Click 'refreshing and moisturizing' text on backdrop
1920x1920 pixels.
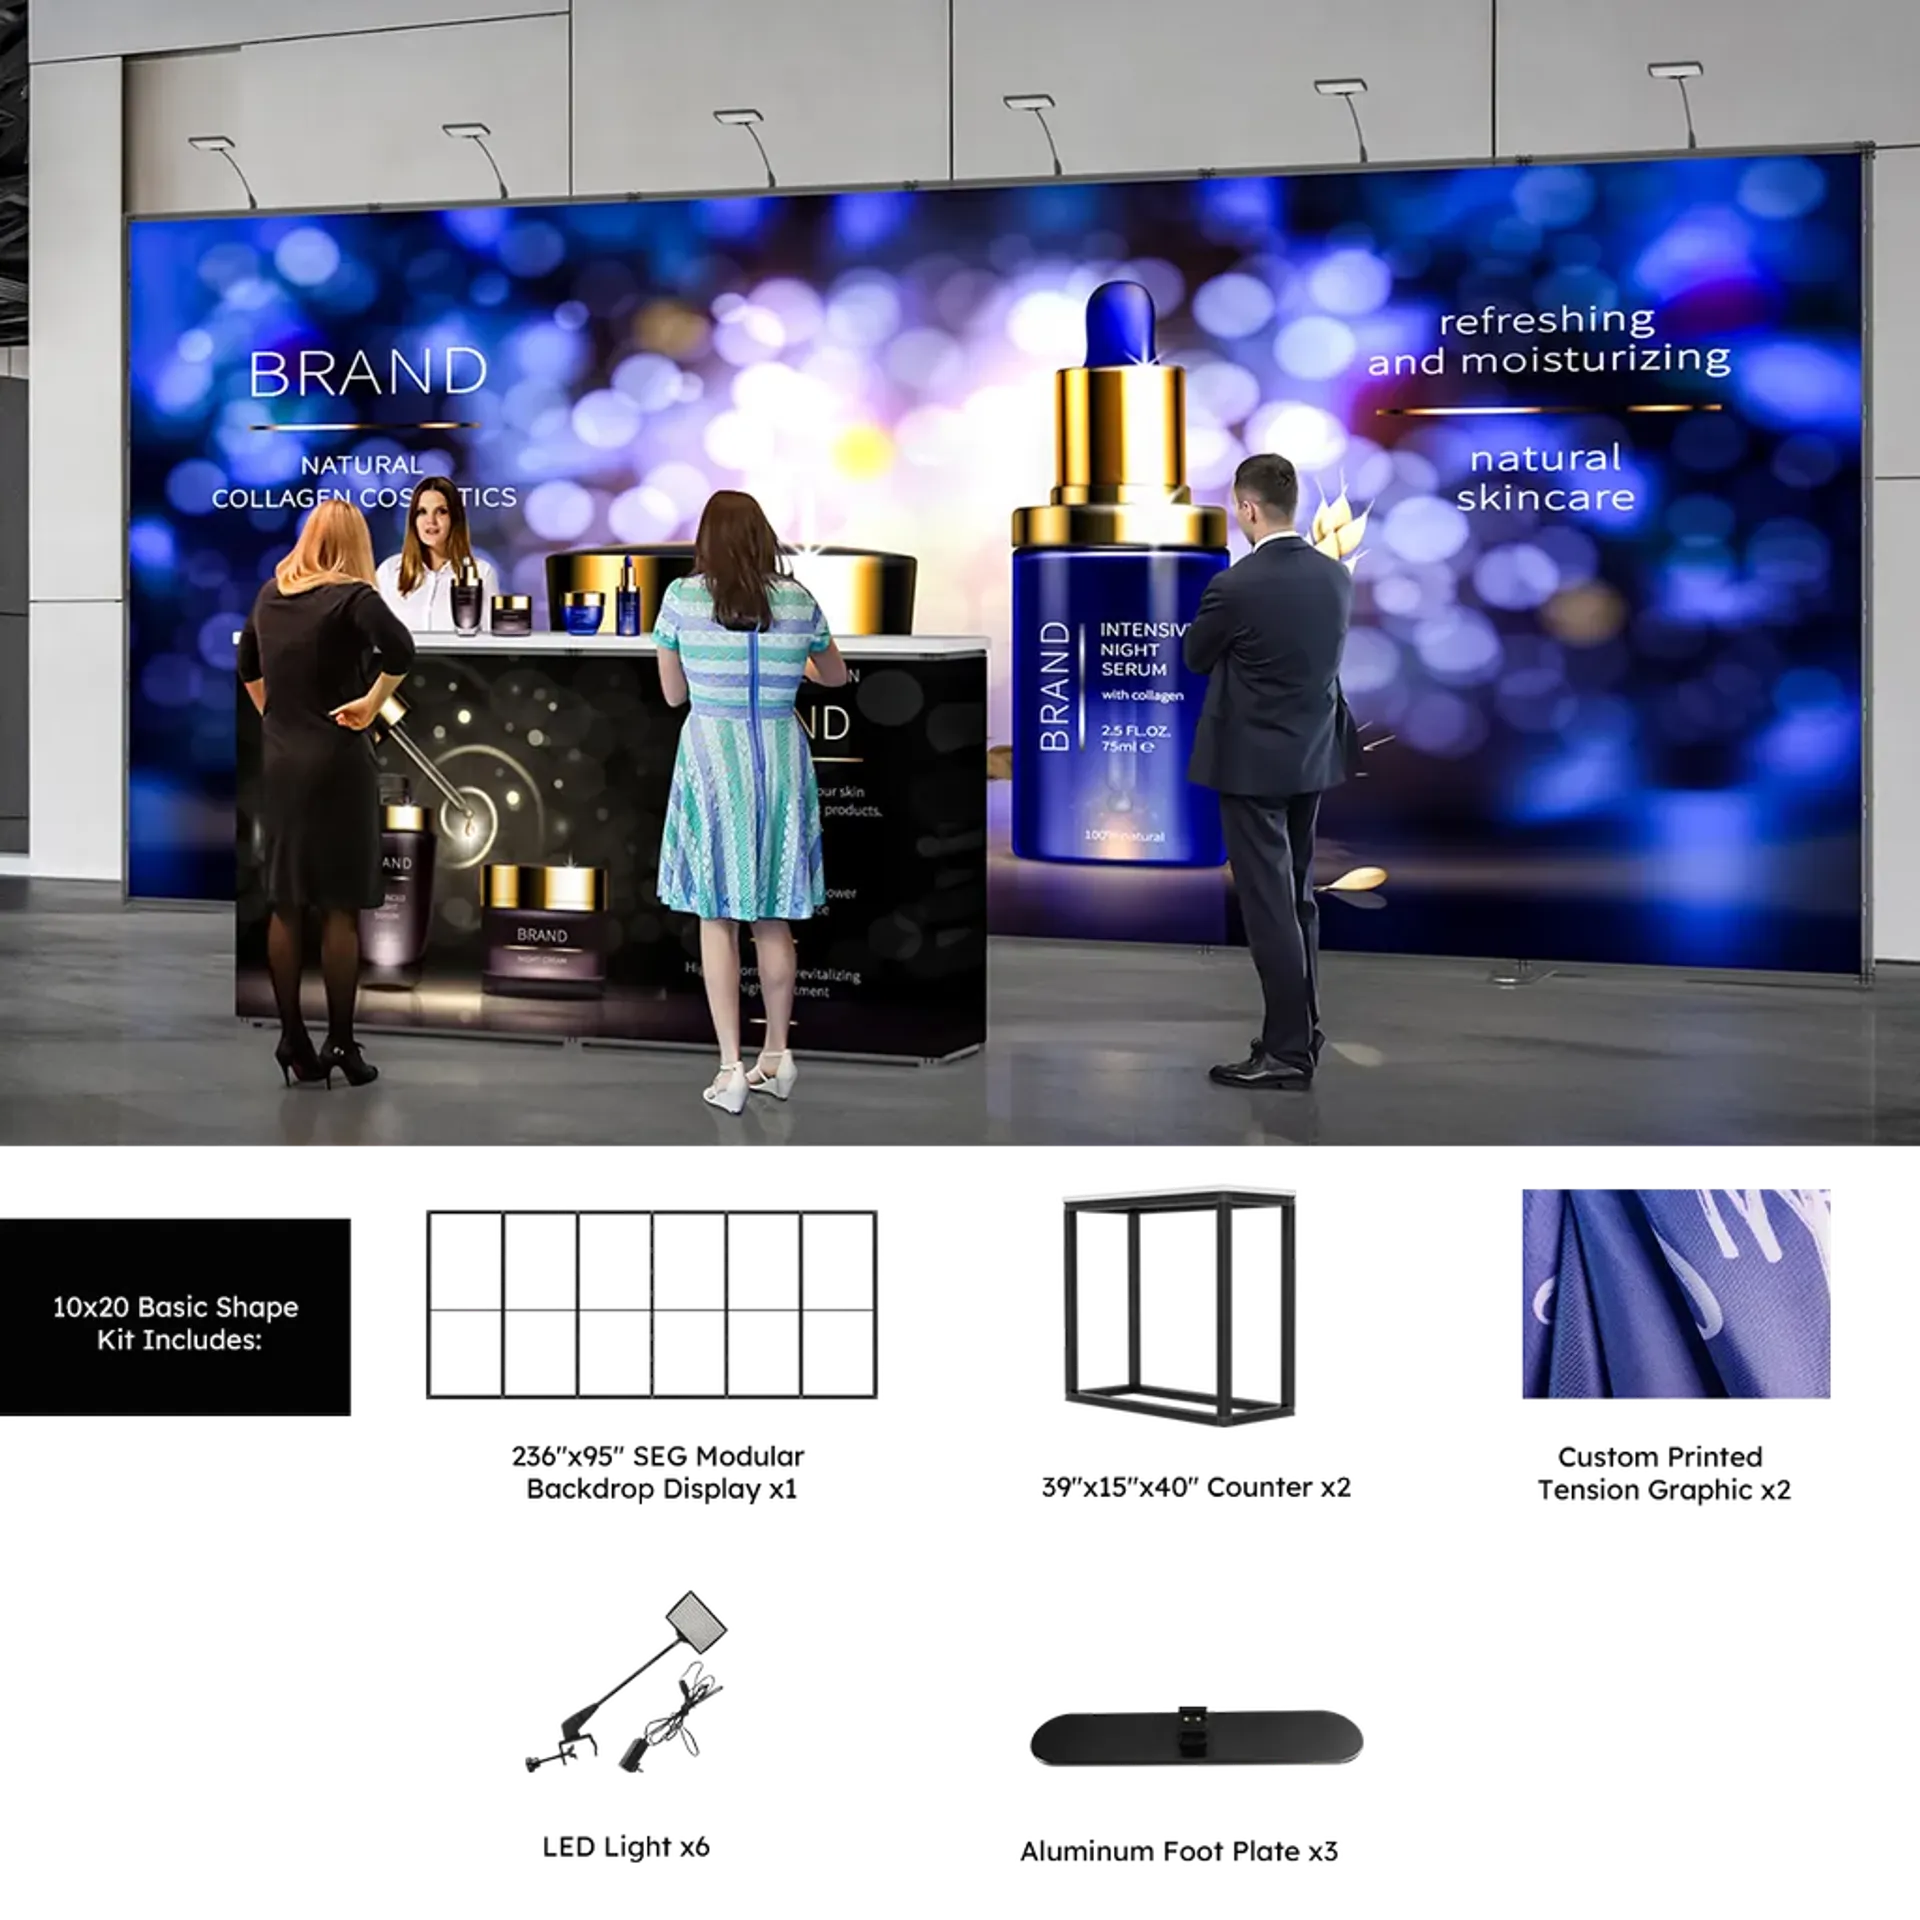pos(1549,340)
